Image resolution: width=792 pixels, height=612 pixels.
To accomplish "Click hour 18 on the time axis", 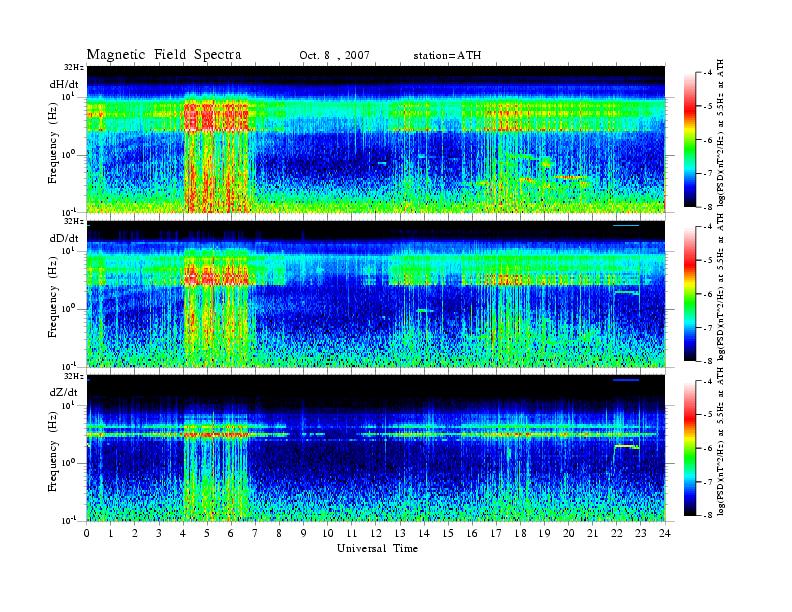I will click(520, 534).
